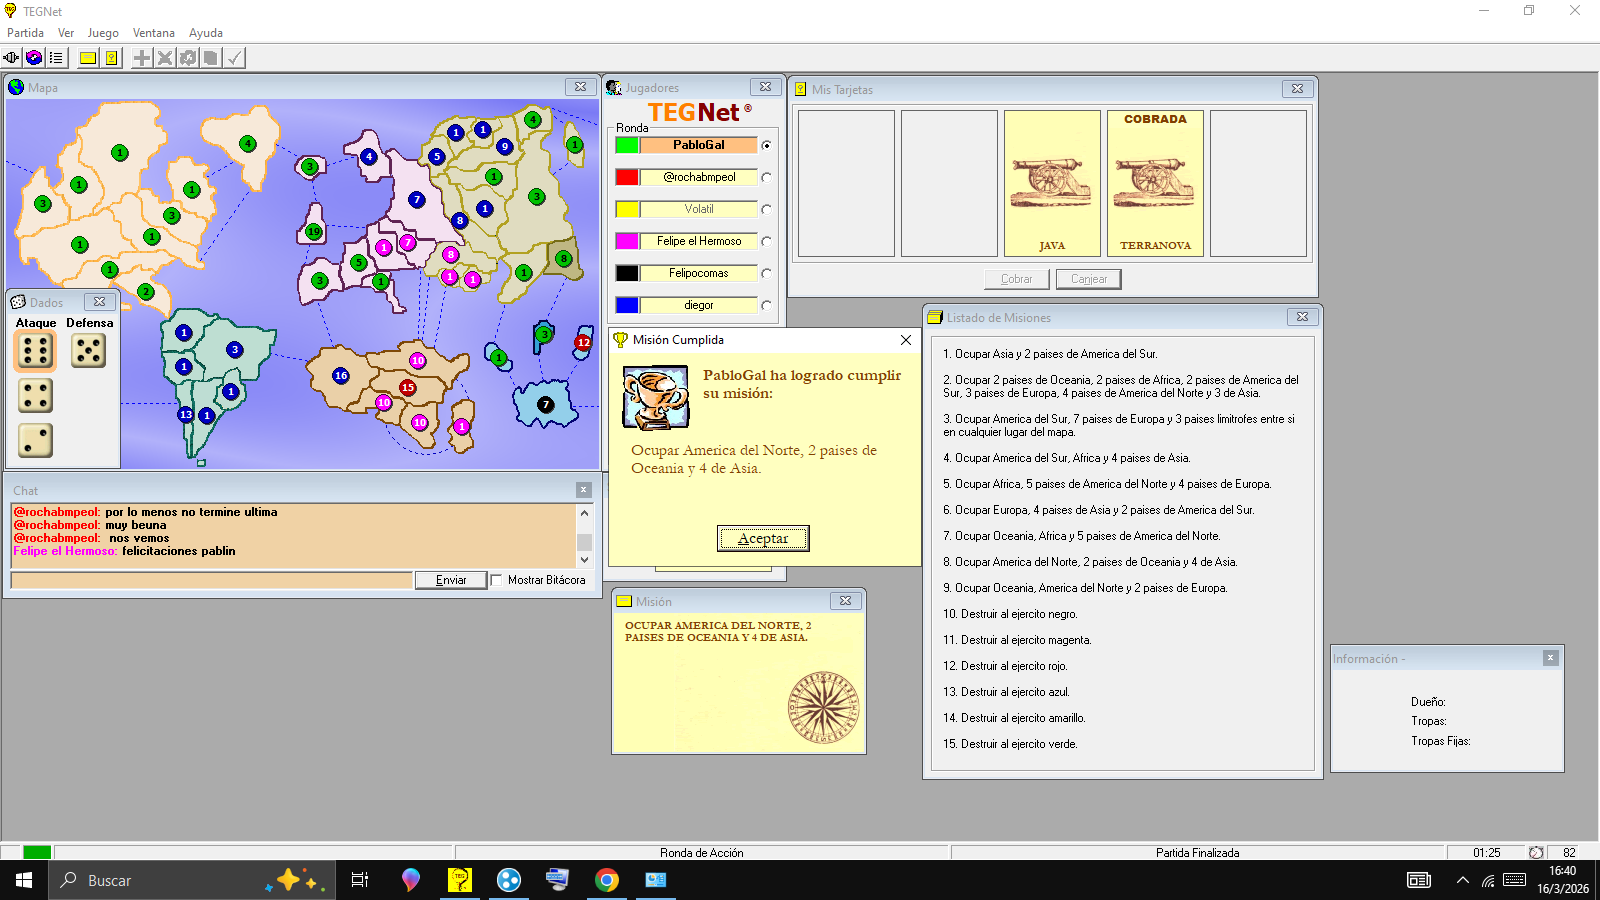Screen dimensions: 1600x900
Task: Click the connect plug toolbar icon
Action: coord(11,58)
